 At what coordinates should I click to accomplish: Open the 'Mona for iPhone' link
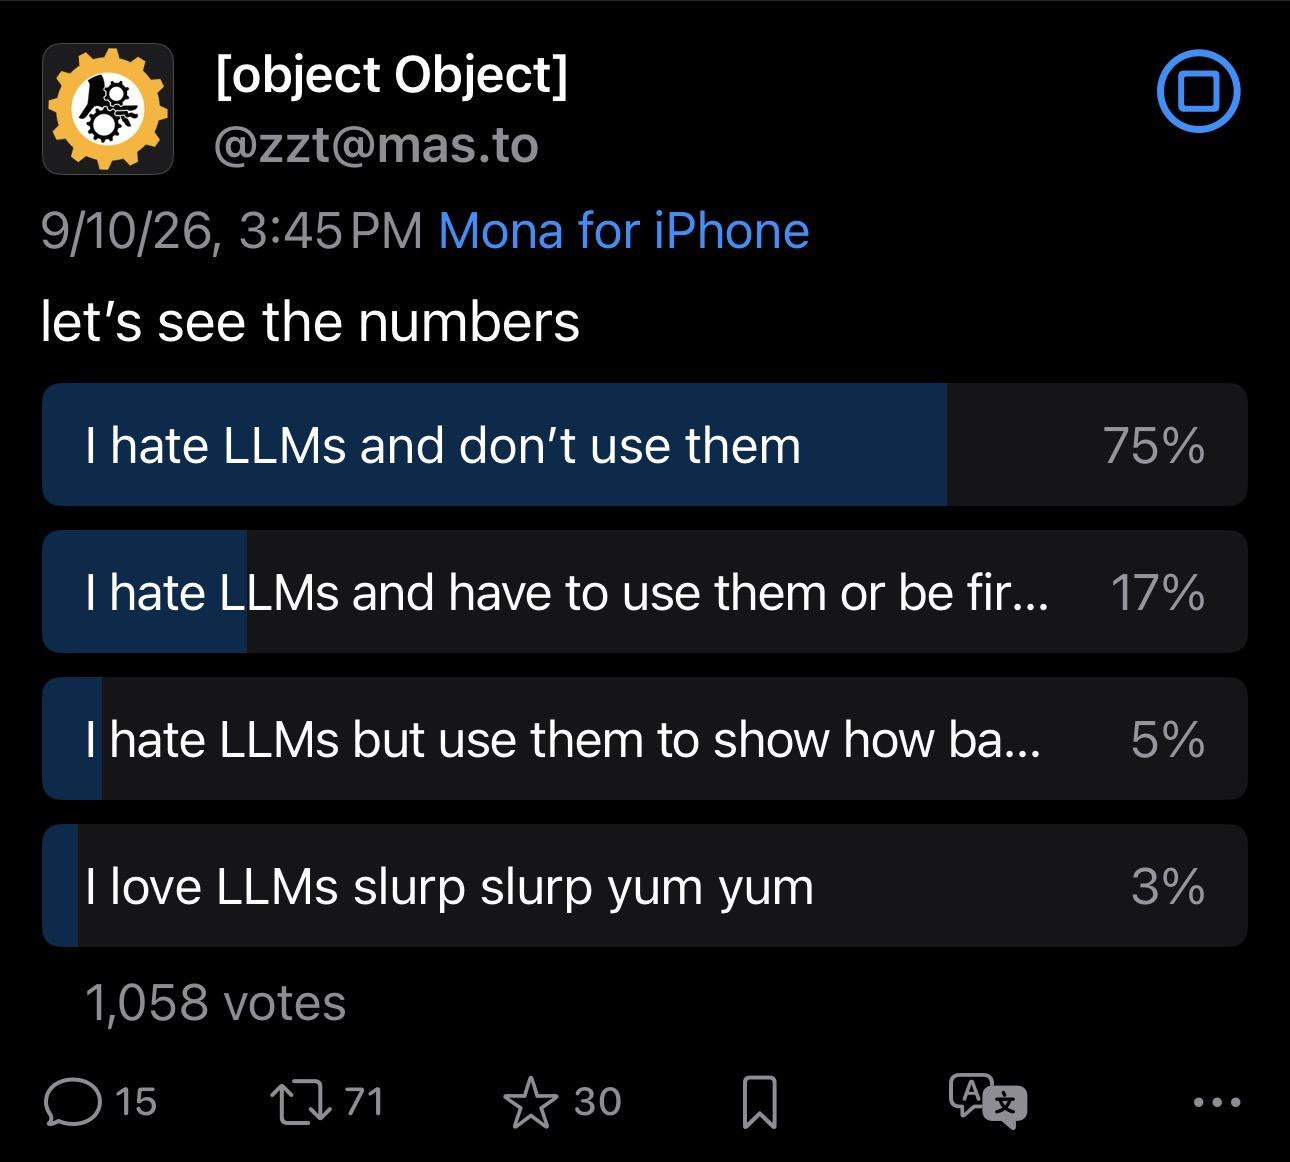624,231
